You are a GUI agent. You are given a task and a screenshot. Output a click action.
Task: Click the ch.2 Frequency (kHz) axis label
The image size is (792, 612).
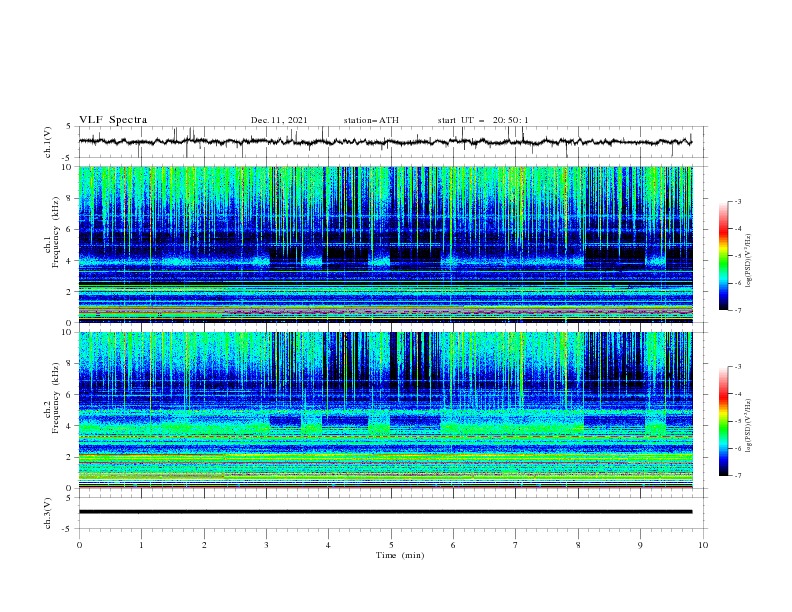tap(52, 397)
